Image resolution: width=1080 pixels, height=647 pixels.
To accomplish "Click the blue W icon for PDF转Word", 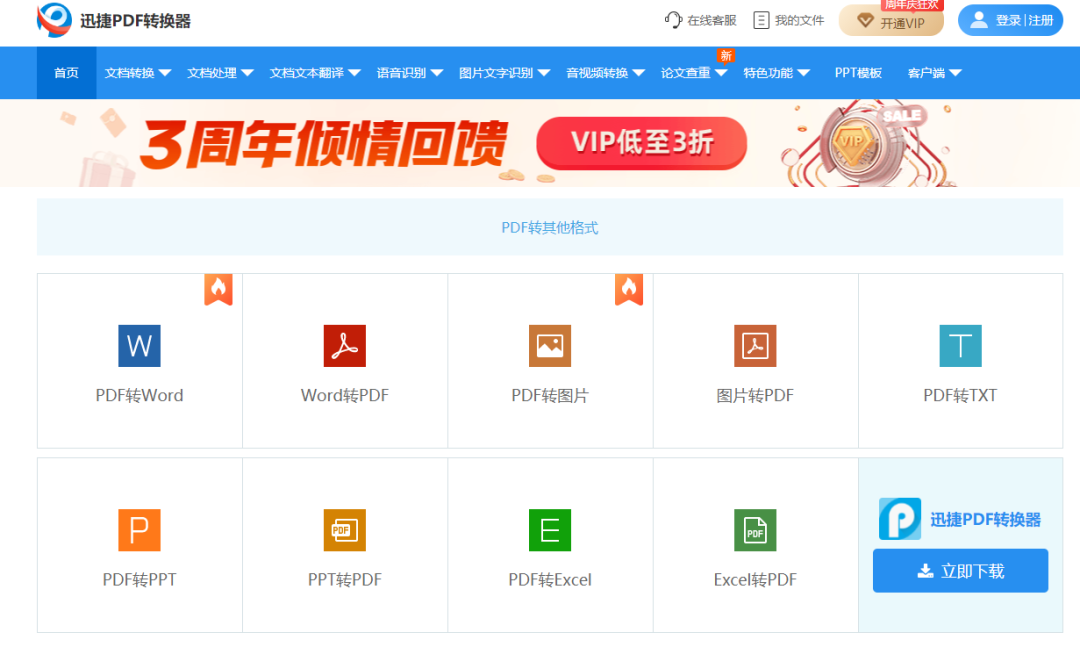I will coord(139,346).
